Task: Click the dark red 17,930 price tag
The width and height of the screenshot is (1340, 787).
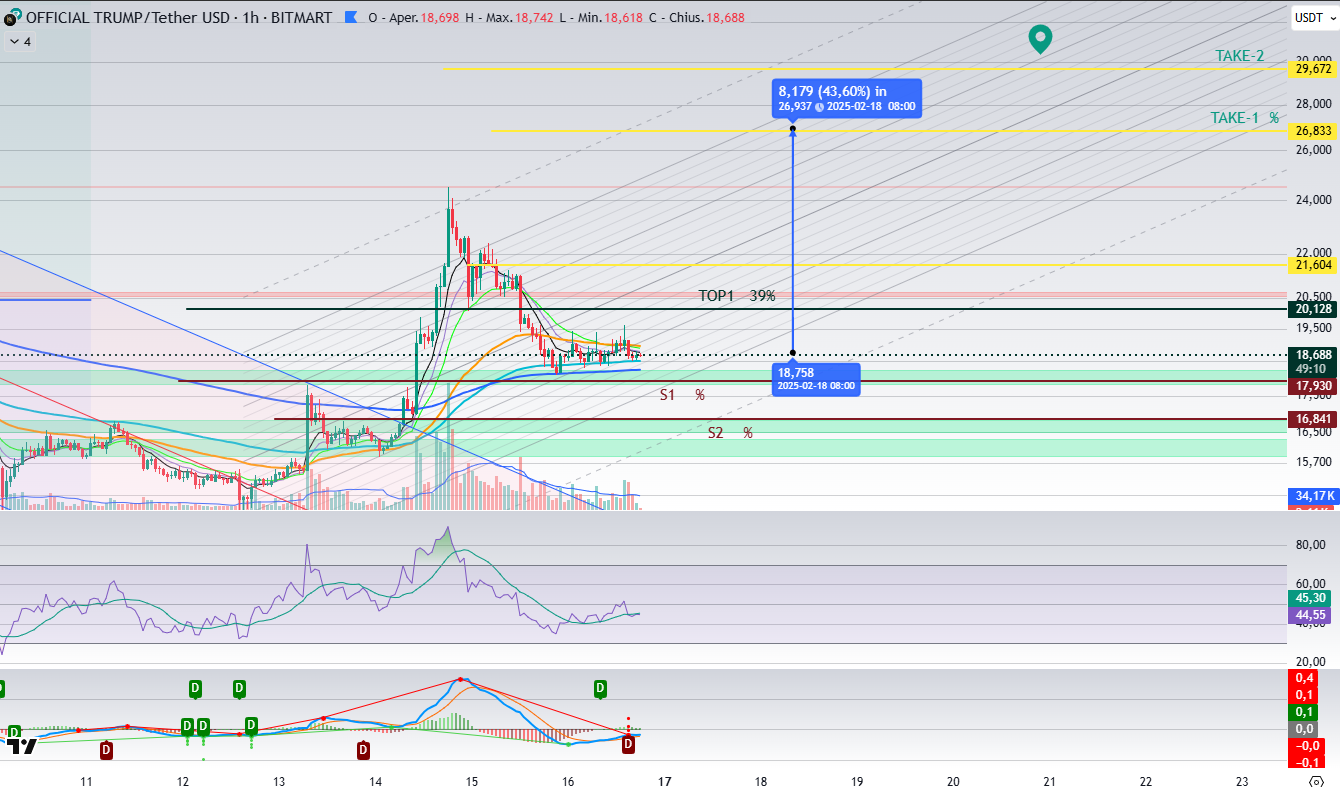Action: pos(1312,385)
